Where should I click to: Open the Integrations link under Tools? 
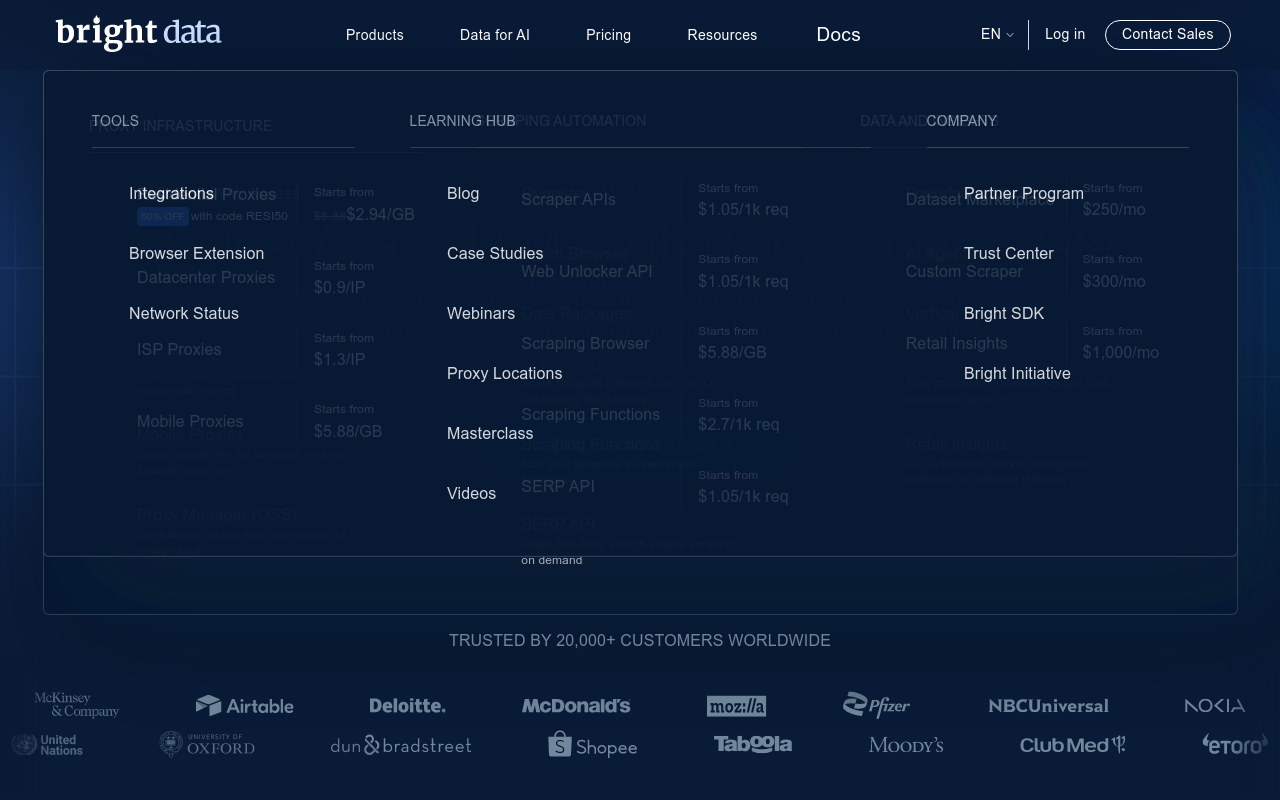(171, 193)
